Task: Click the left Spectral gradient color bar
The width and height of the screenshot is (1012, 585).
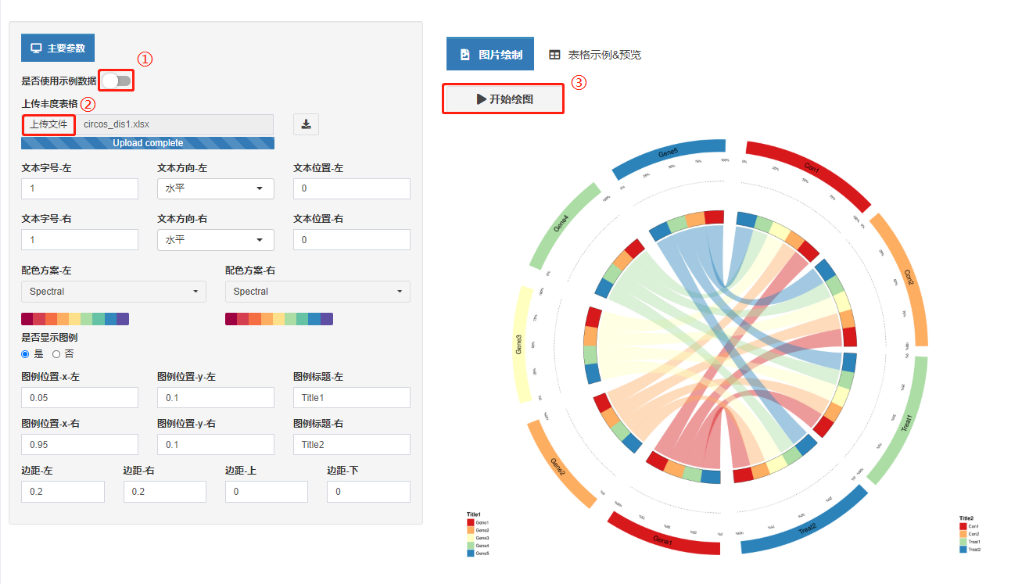Action: 75,318
